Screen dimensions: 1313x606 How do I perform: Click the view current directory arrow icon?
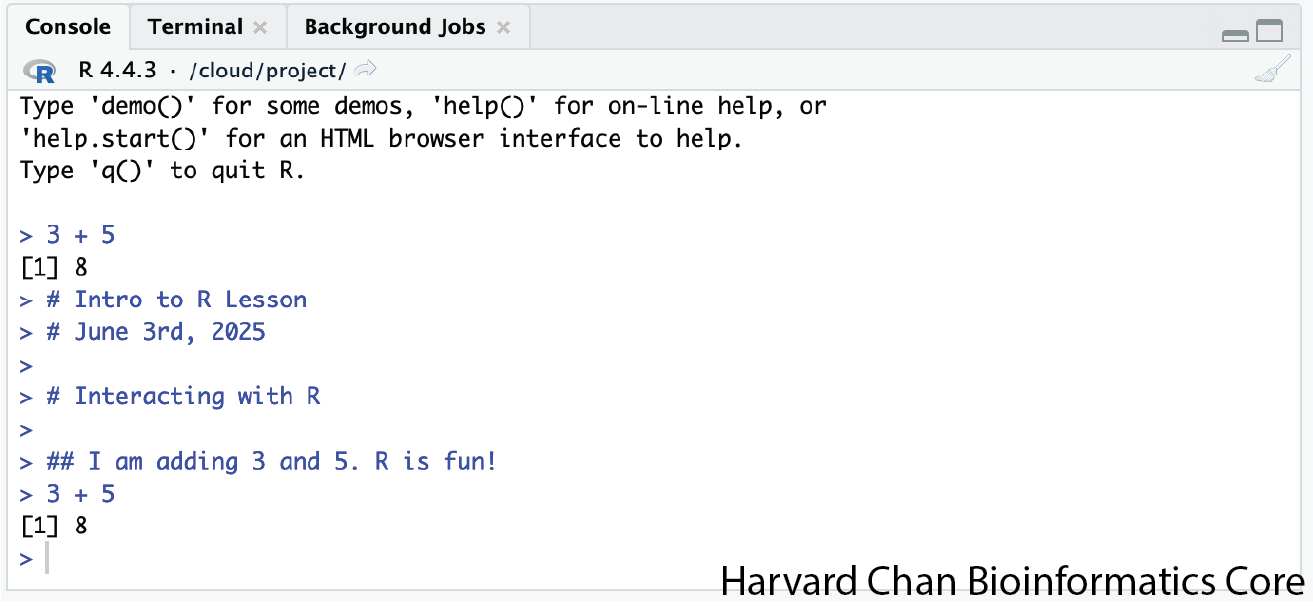coord(366,69)
